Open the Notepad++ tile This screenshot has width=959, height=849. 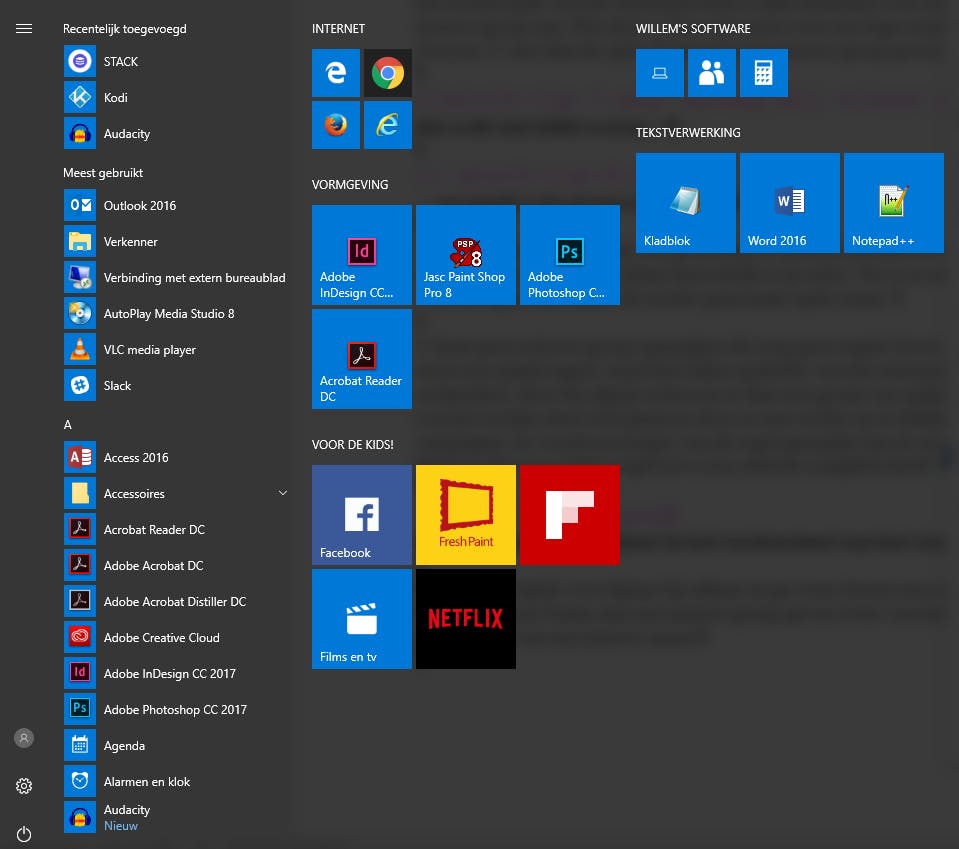[x=893, y=202]
